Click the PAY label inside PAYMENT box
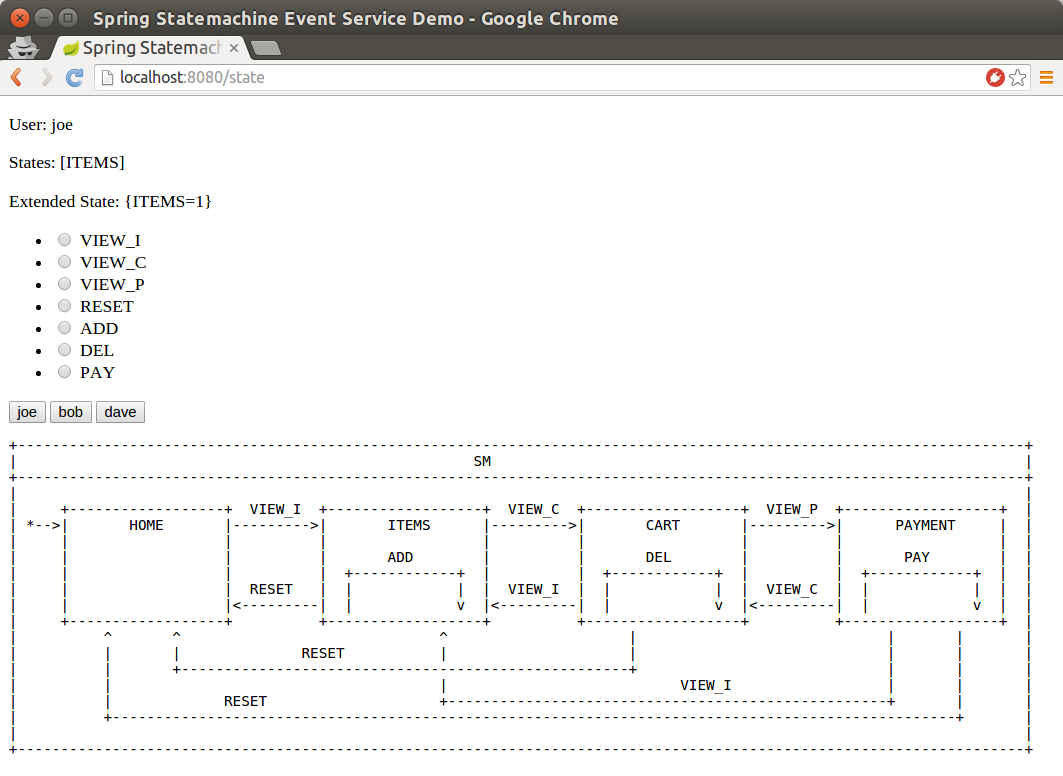 917,557
